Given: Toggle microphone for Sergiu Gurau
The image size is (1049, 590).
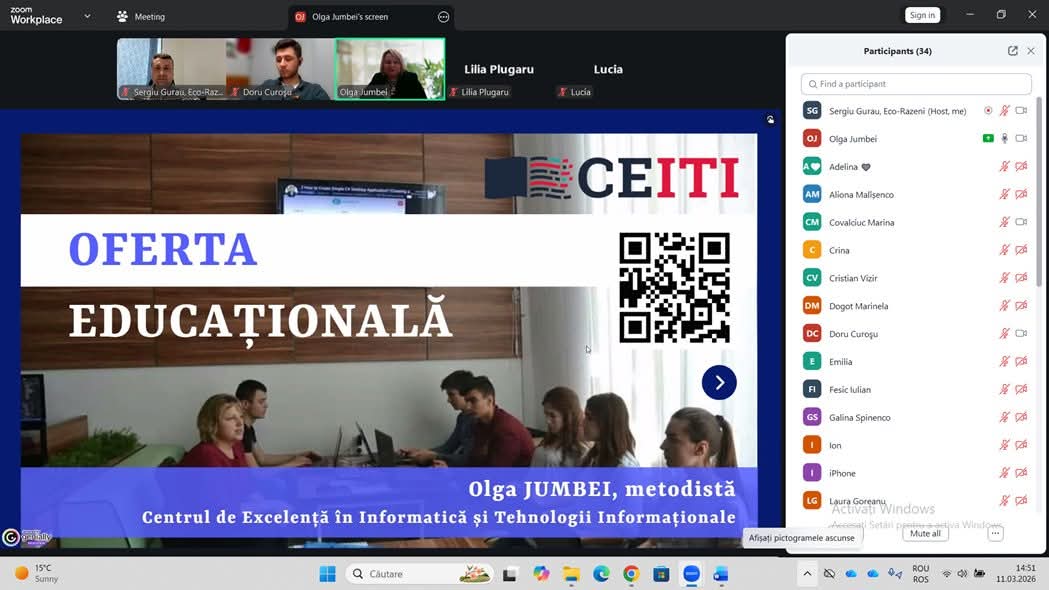Looking at the screenshot, I should (1004, 110).
